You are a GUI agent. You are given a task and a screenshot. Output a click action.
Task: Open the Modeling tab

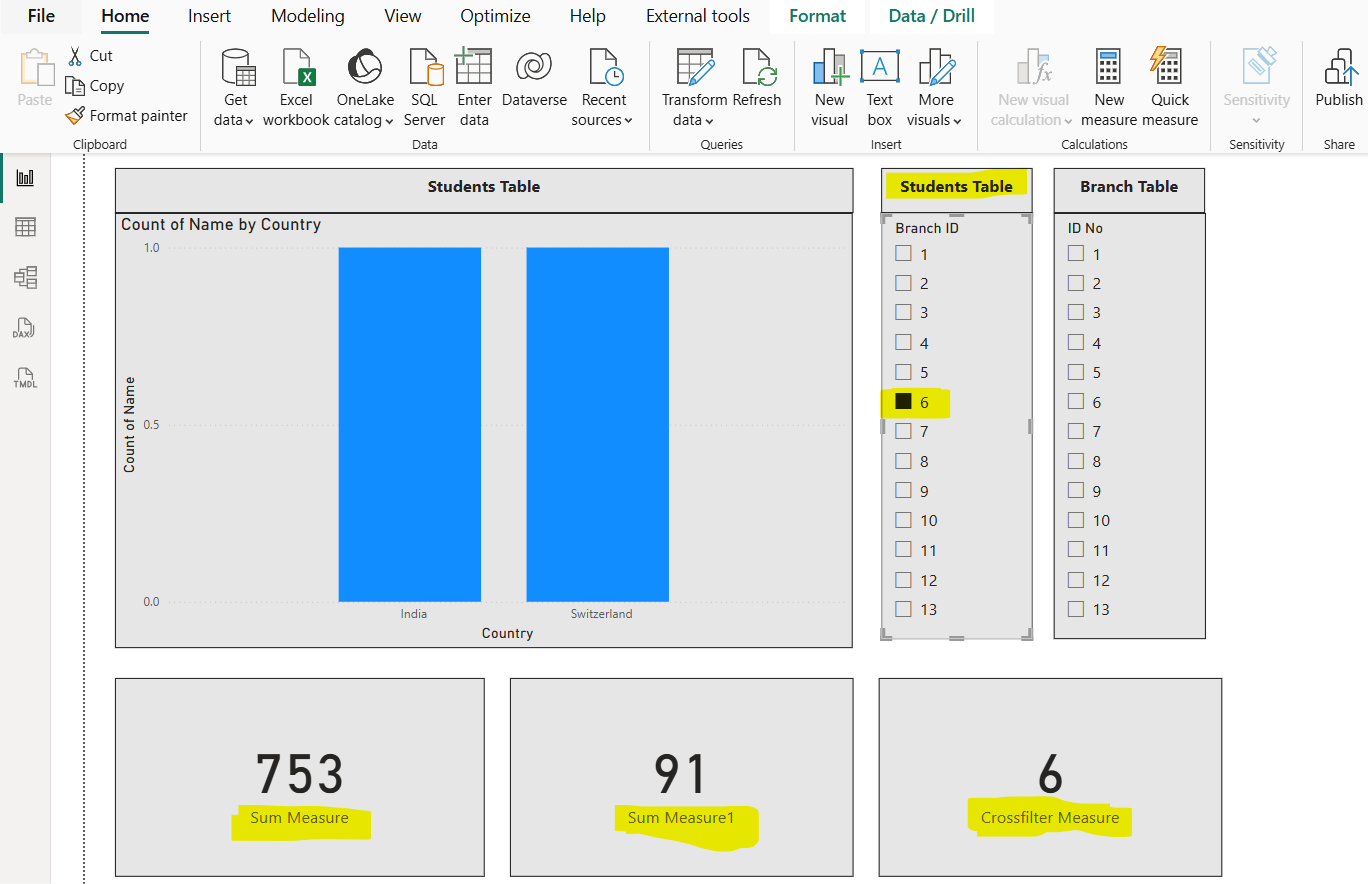point(307,16)
